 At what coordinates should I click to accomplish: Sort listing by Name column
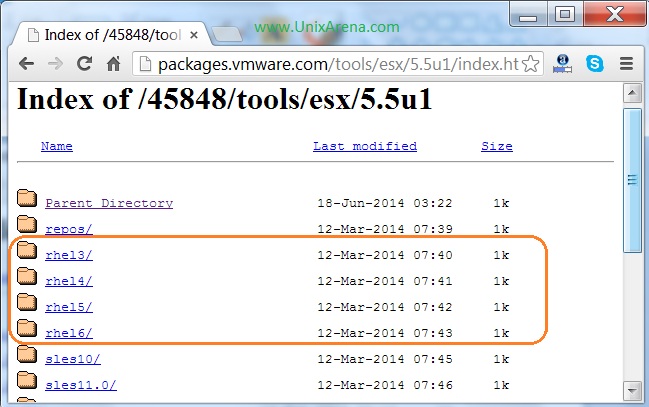click(x=57, y=146)
